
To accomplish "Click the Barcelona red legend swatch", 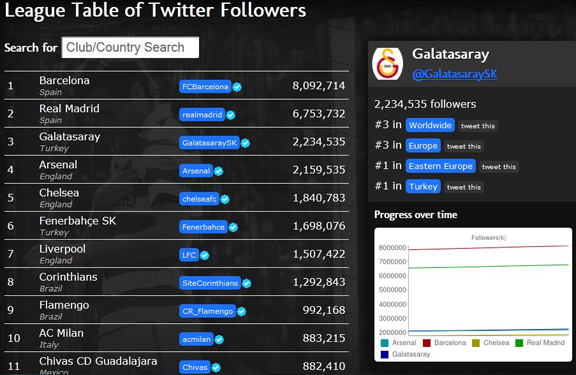I will click(x=426, y=343).
